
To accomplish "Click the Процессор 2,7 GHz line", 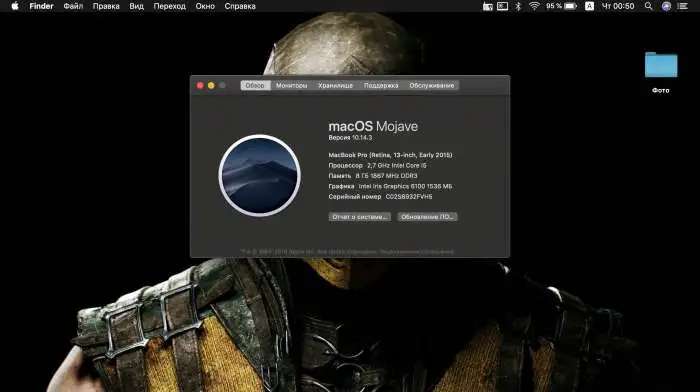I will [377, 165].
